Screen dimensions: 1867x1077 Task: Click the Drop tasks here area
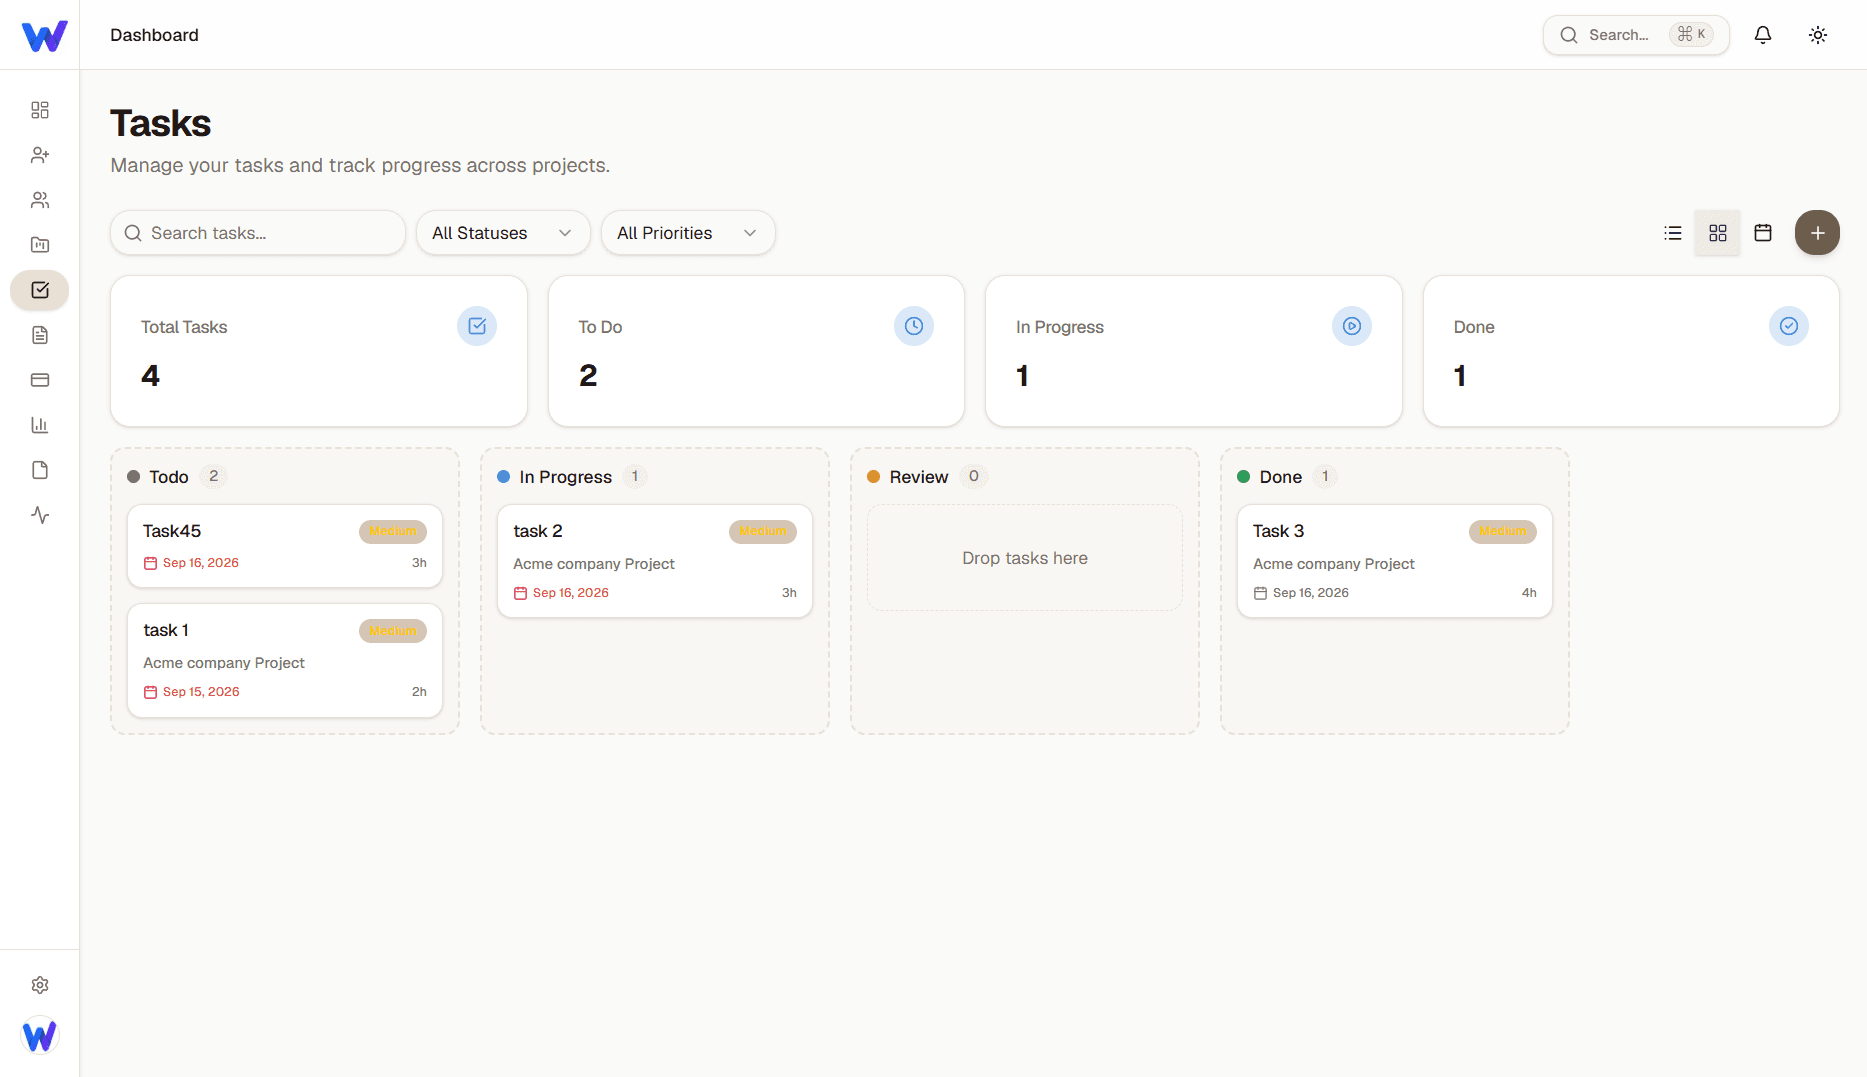pyautogui.click(x=1025, y=558)
